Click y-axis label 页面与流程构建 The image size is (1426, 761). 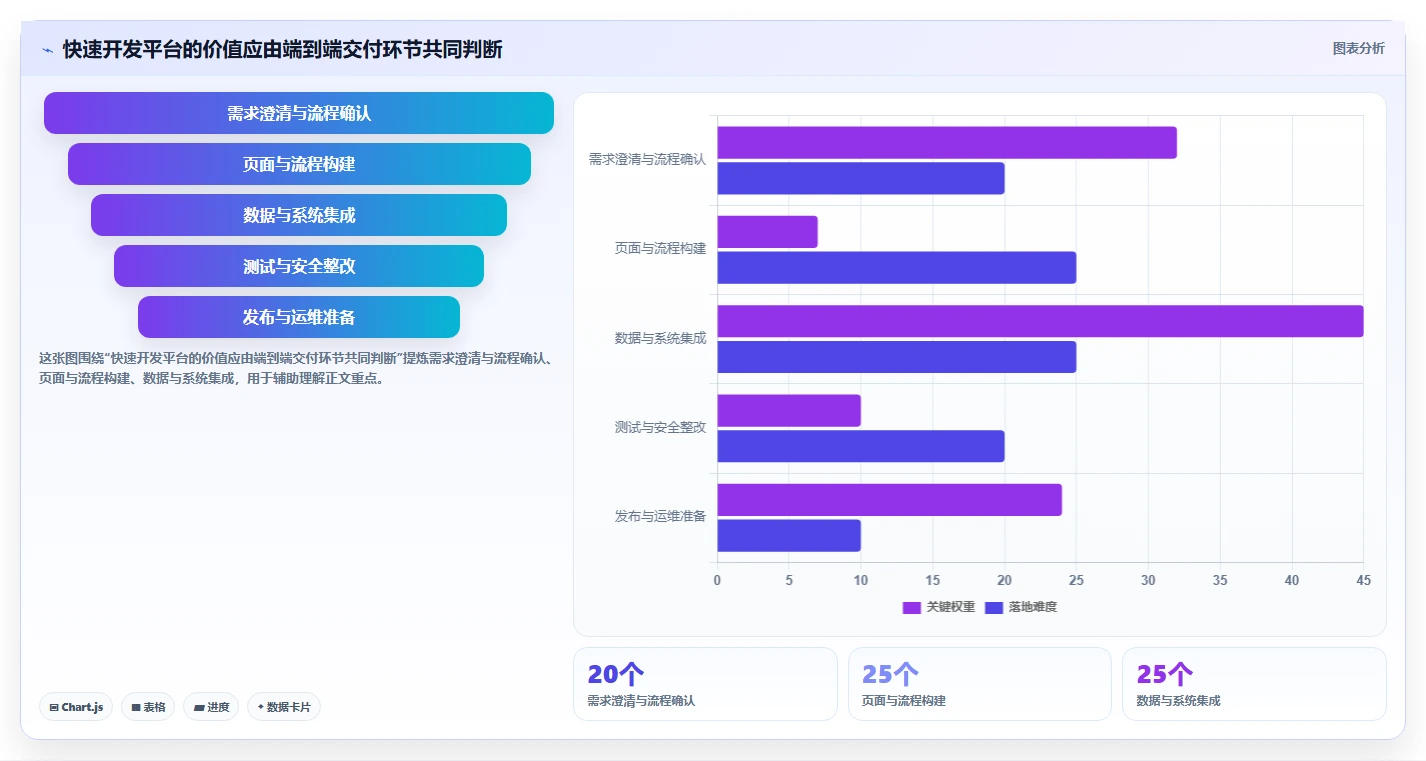click(x=660, y=248)
